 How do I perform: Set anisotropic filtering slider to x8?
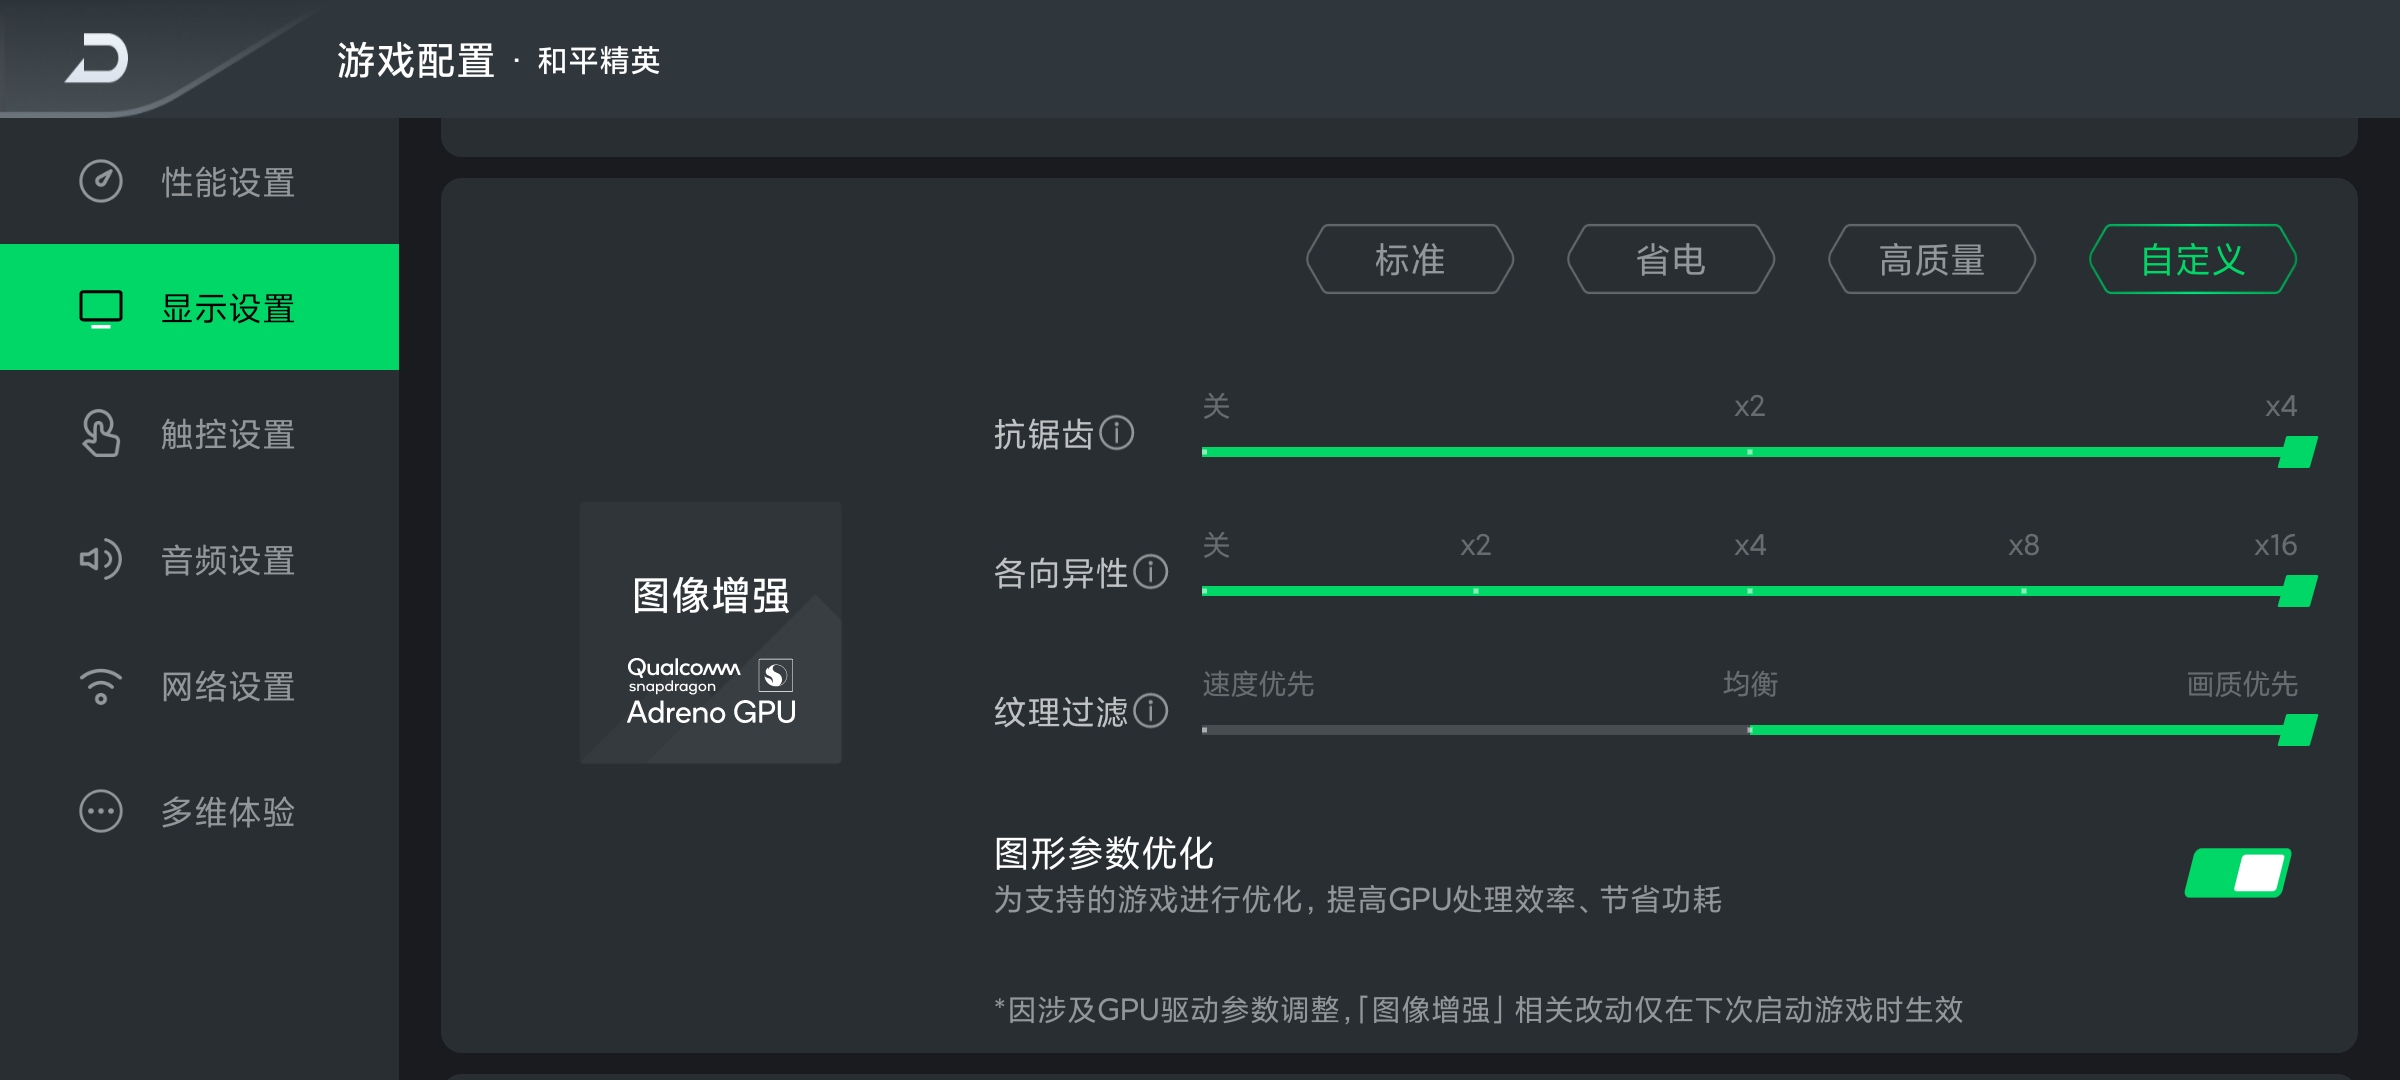coord(2024,591)
